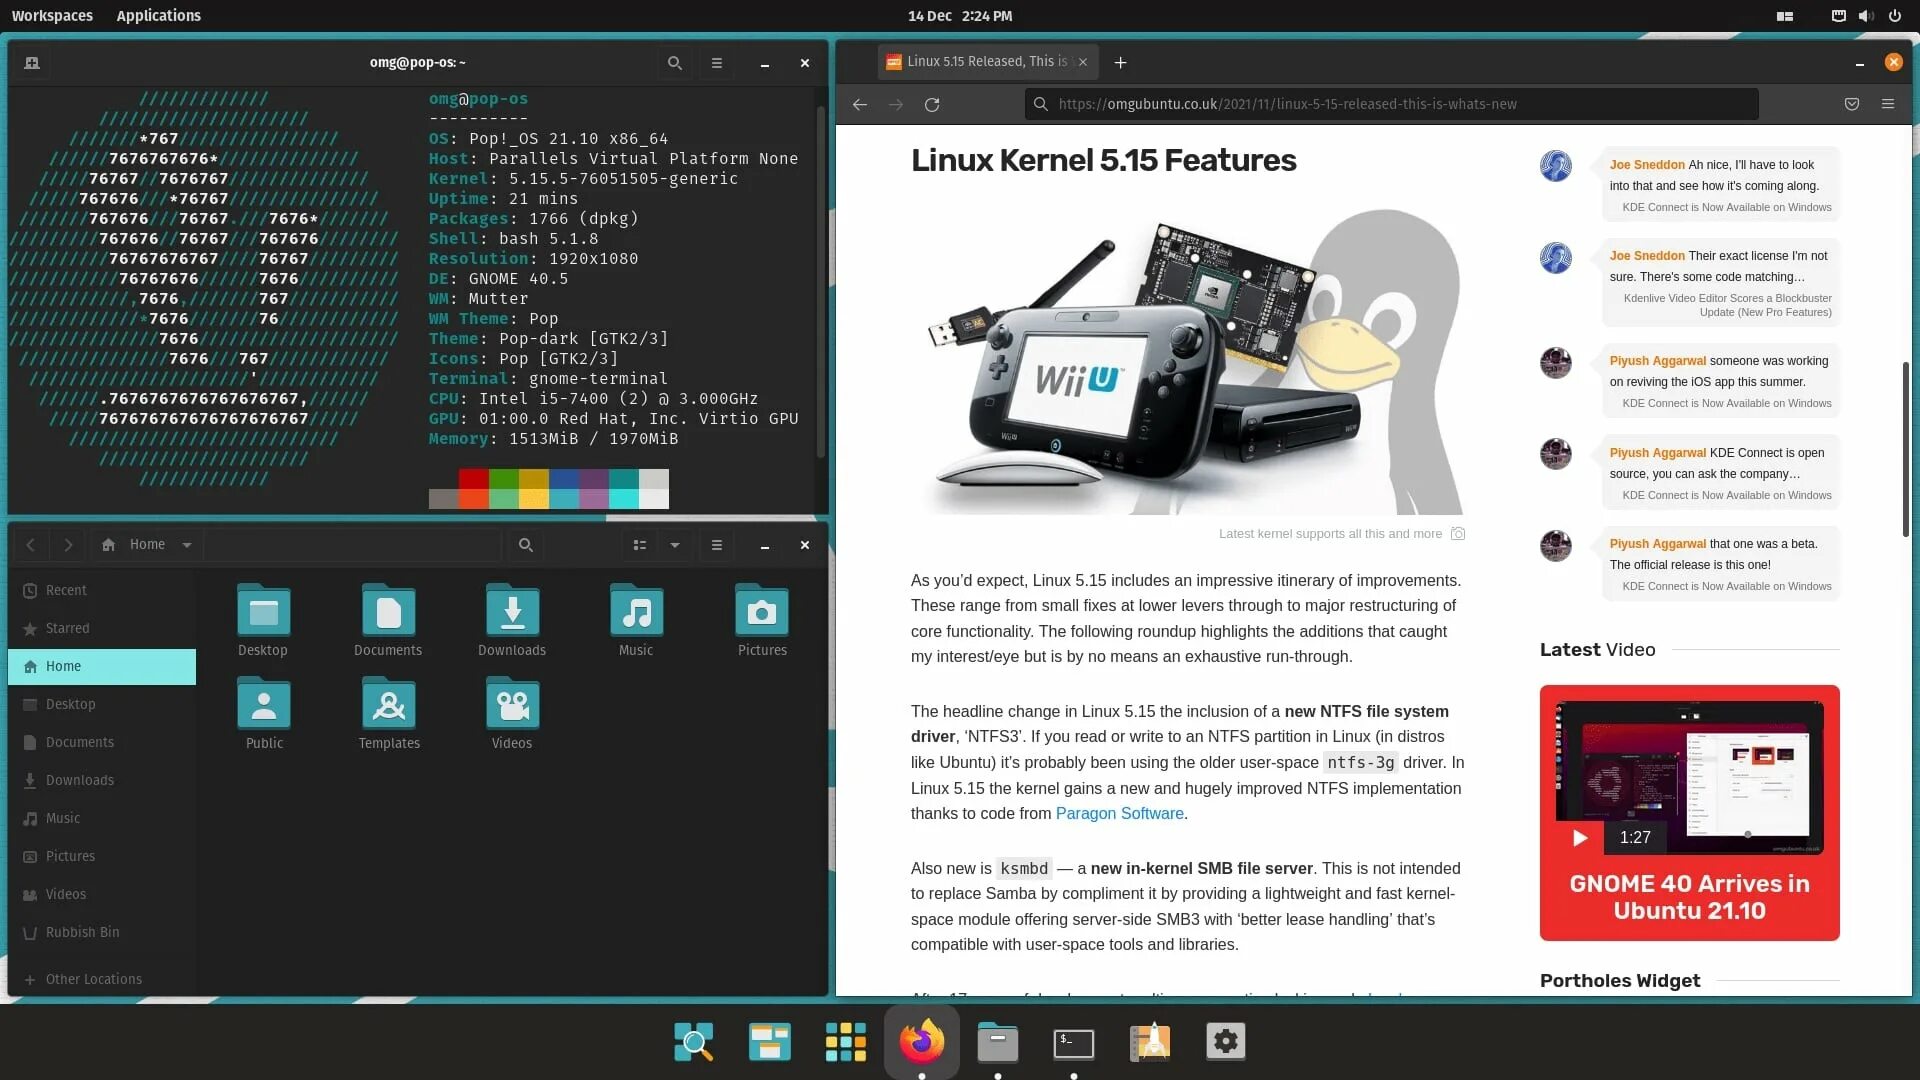This screenshot has height=1080, width=1920.
Task: Click the Files search icon
Action: [x=525, y=545]
